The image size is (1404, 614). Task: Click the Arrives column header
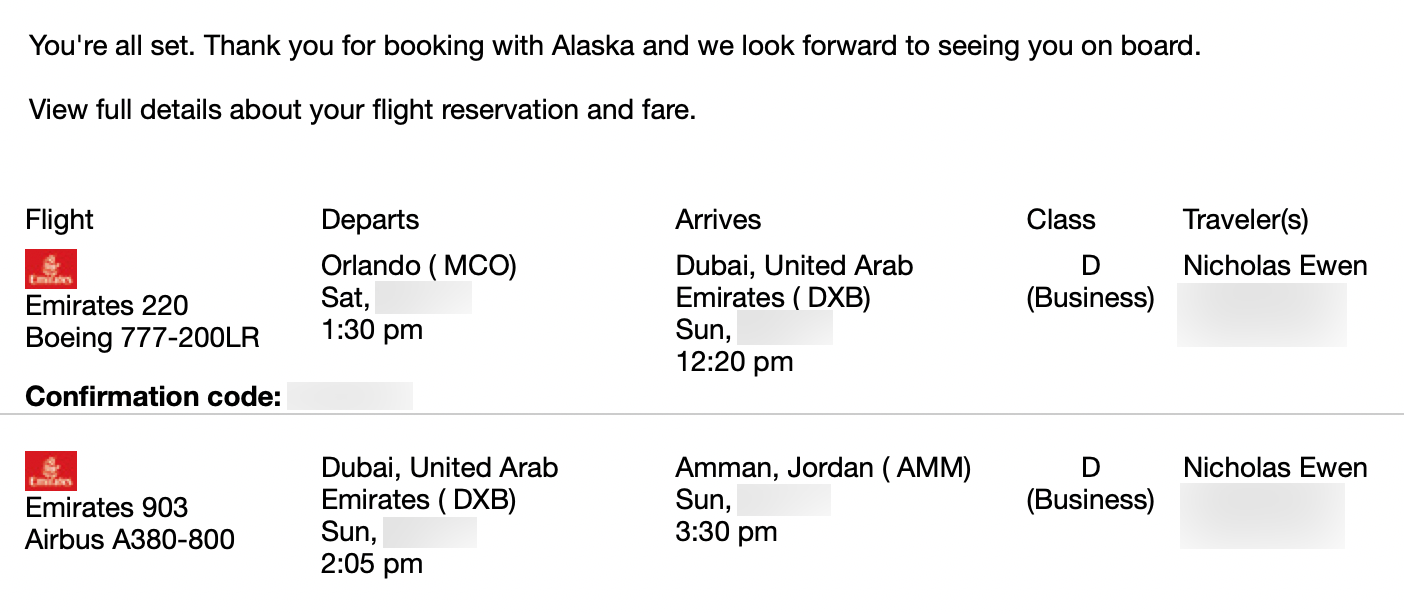tap(719, 220)
